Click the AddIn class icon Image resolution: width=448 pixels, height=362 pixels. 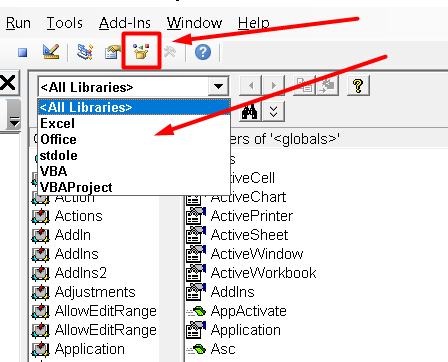tap(41, 235)
